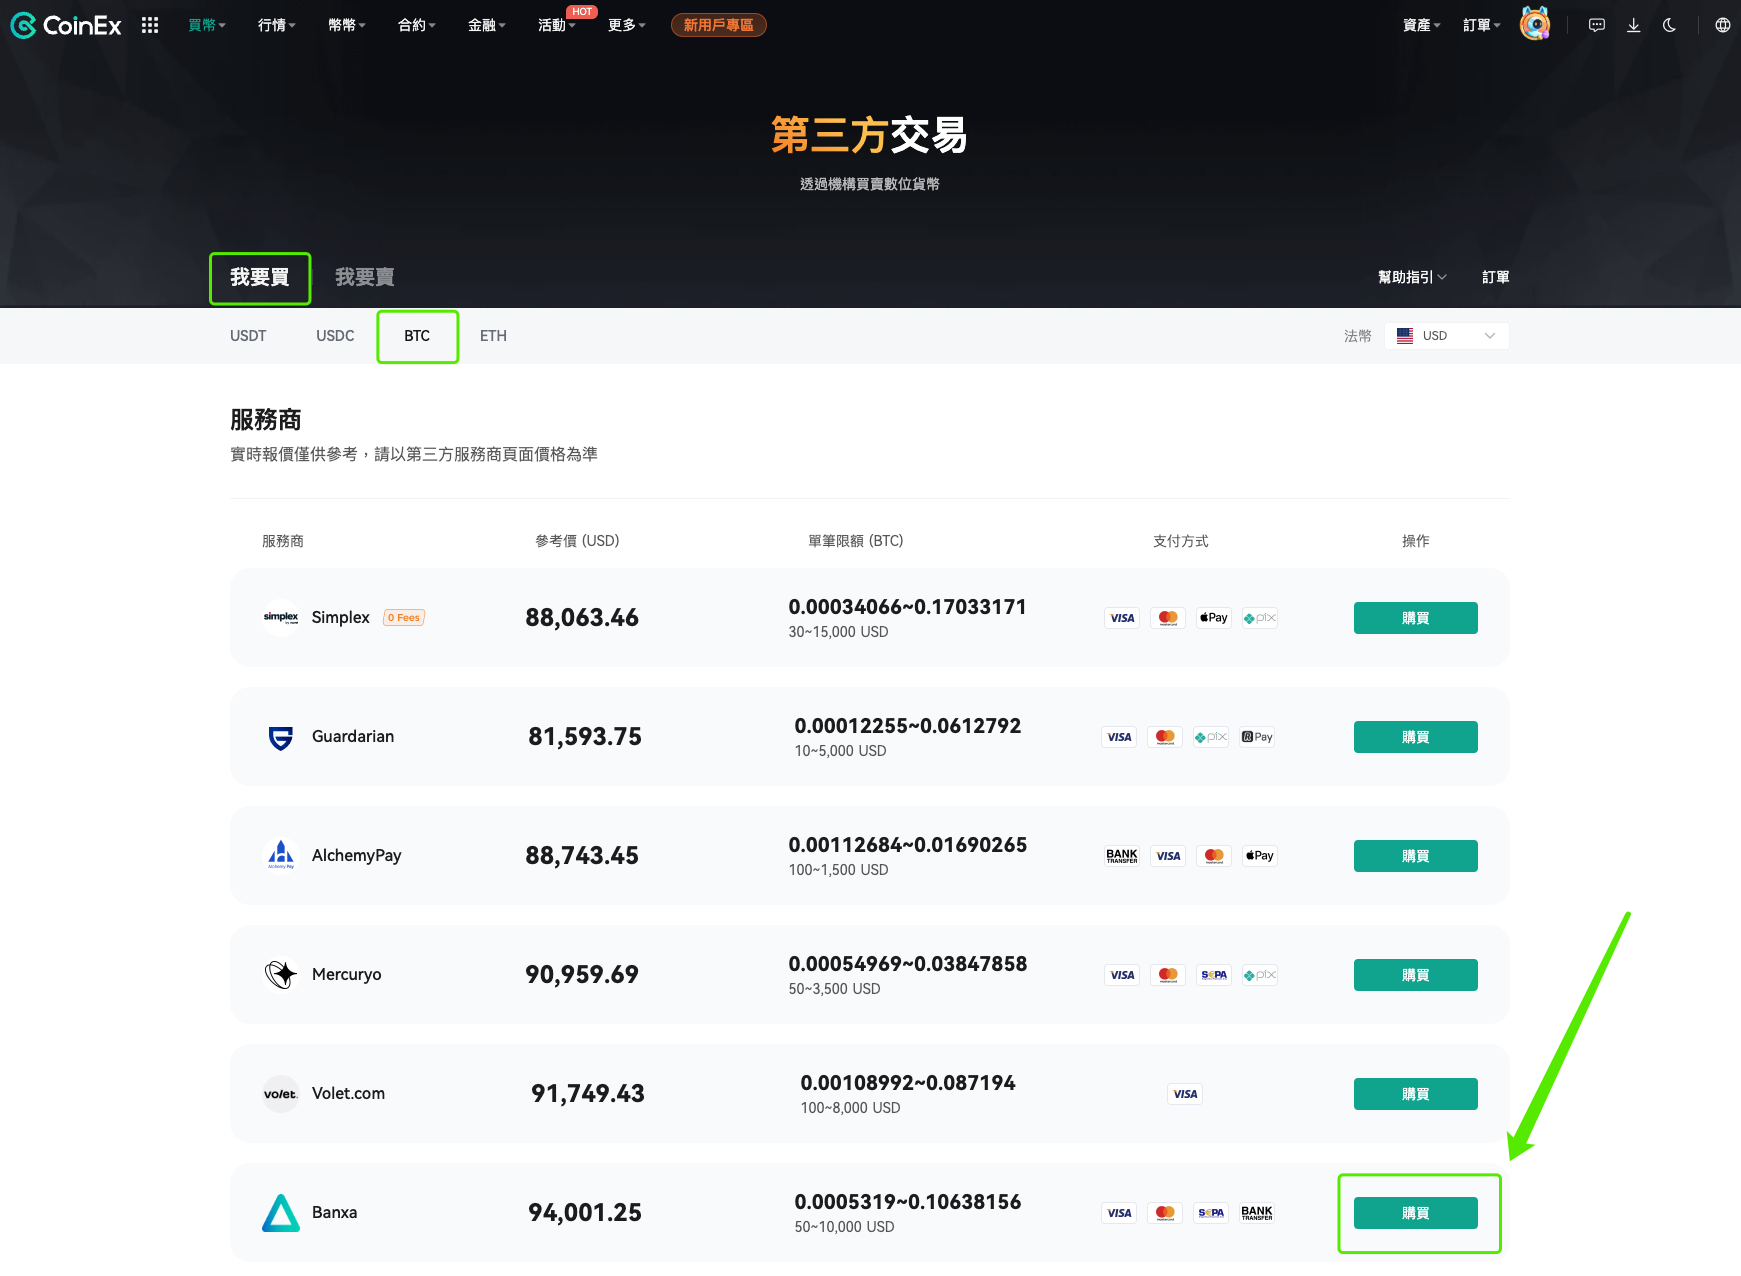The height and width of the screenshot is (1276, 1741).
Task: Open the 新用戶專區 promo button
Action: pyautogui.click(x=719, y=25)
